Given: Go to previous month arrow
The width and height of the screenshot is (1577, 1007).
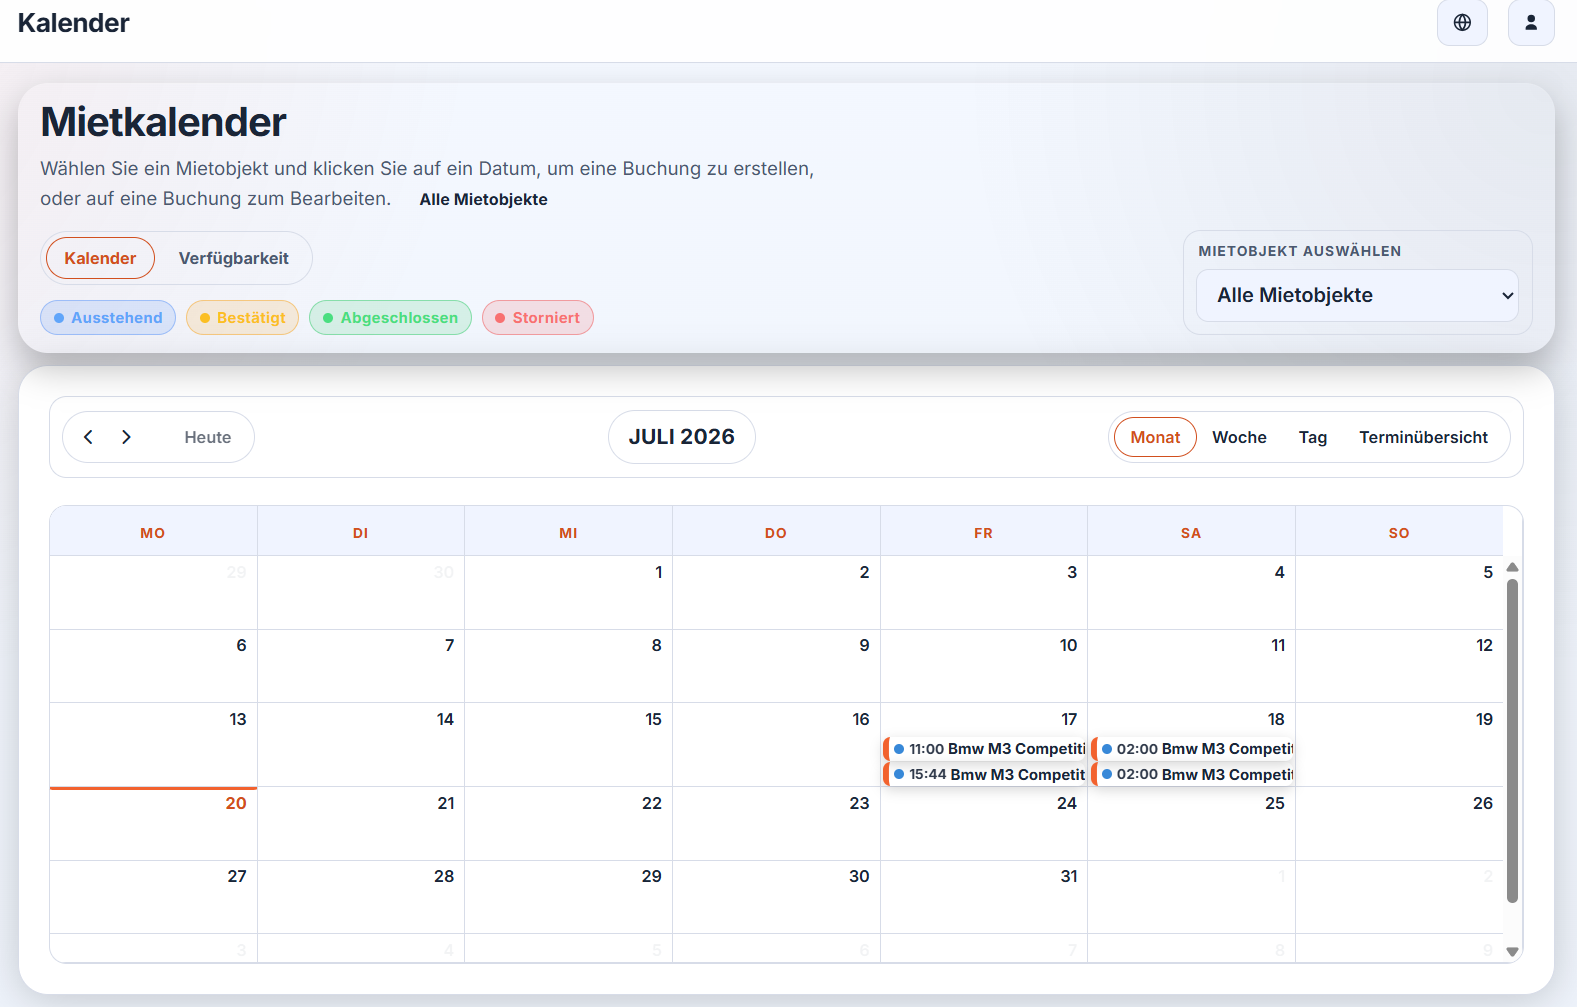Looking at the screenshot, I should pyautogui.click(x=88, y=437).
